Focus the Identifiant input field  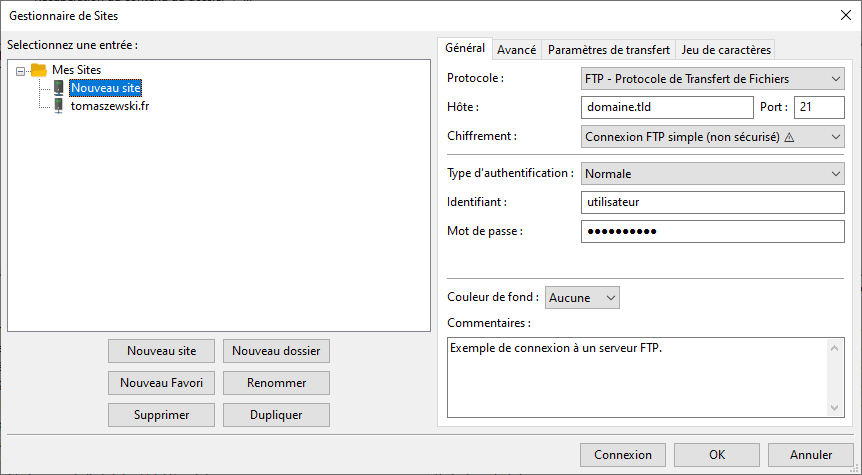[712, 202]
